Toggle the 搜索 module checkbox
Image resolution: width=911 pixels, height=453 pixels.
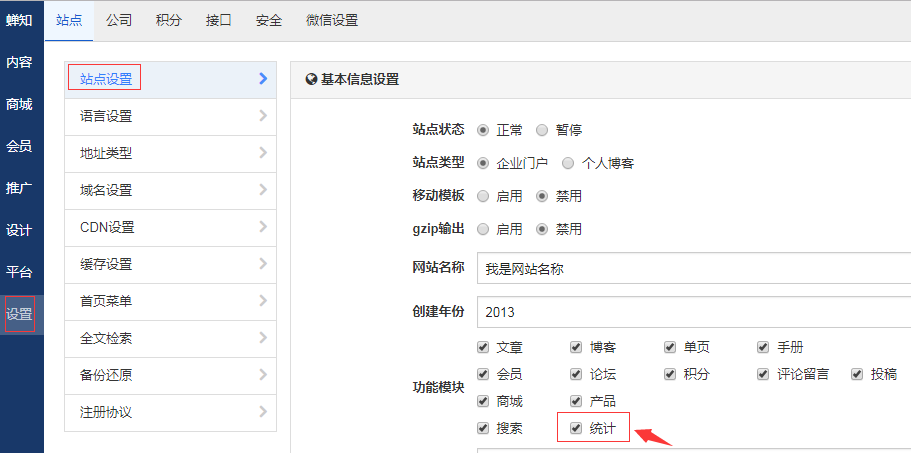(483, 429)
